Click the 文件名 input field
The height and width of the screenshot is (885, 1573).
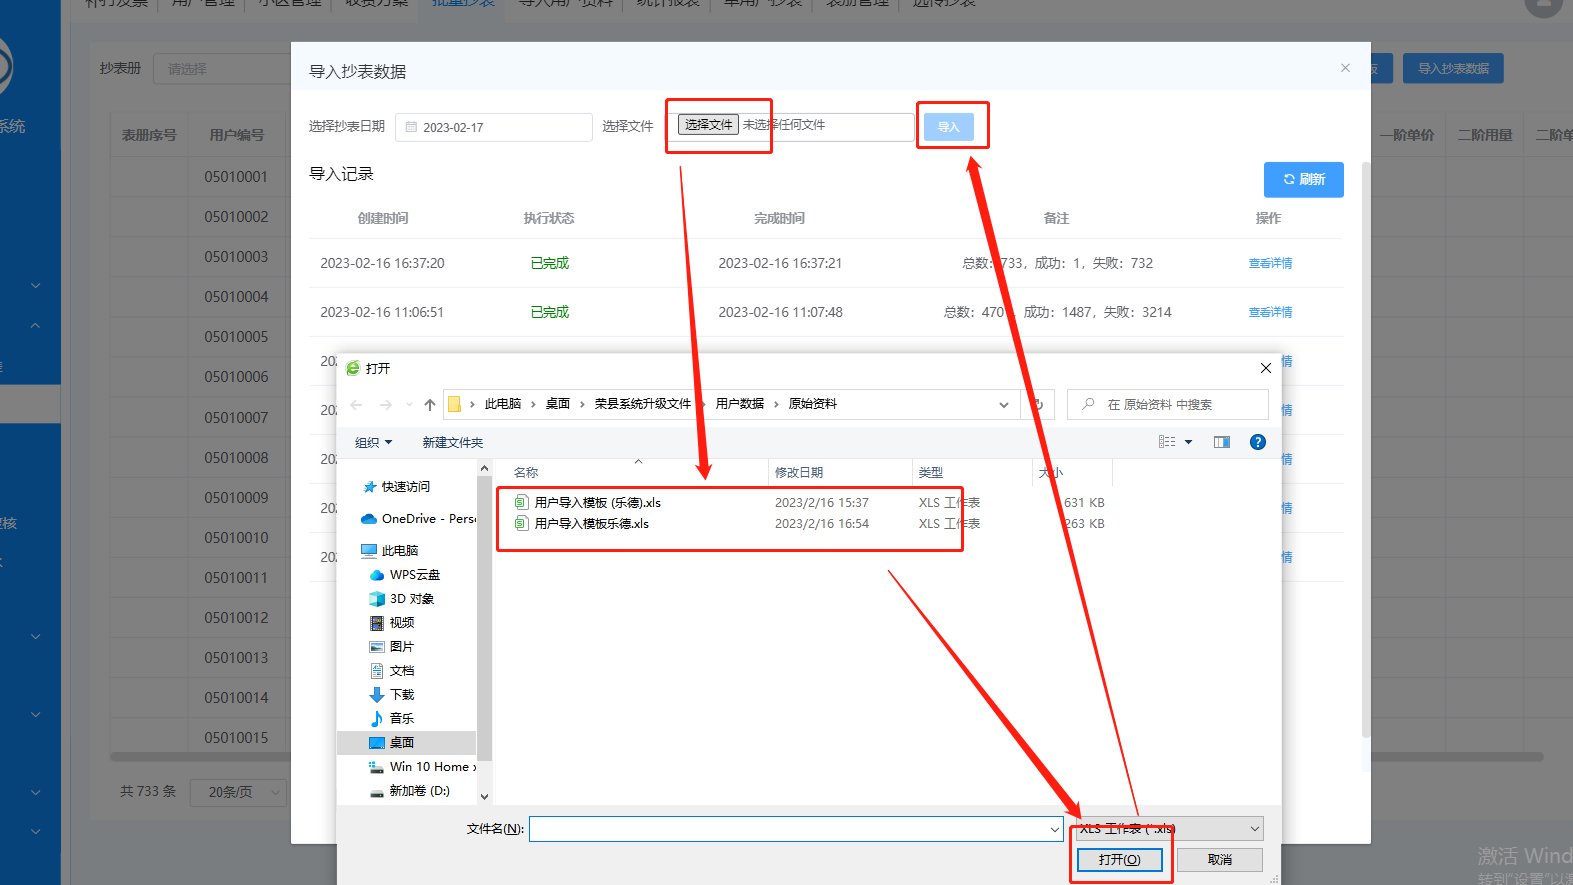coord(789,829)
